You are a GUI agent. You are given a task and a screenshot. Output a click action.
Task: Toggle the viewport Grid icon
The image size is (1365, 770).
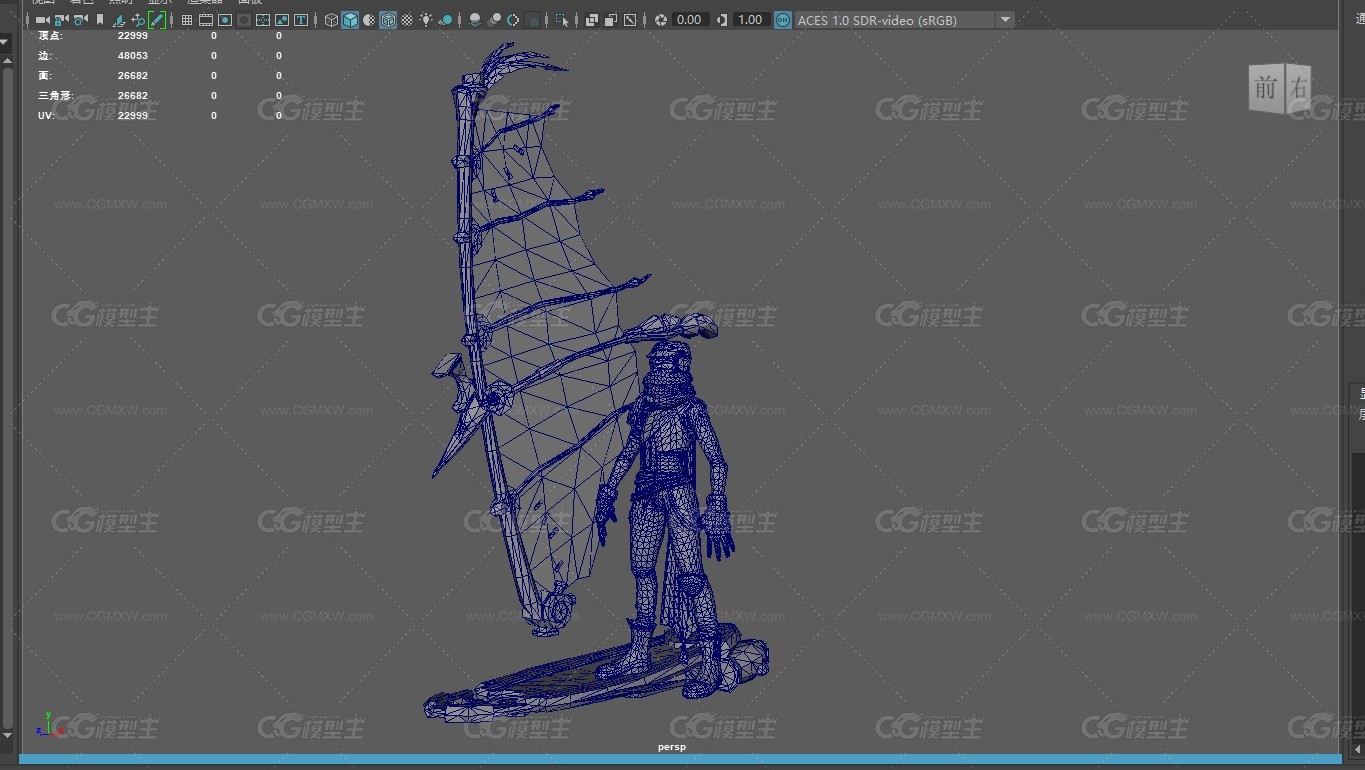(x=187, y=20)
